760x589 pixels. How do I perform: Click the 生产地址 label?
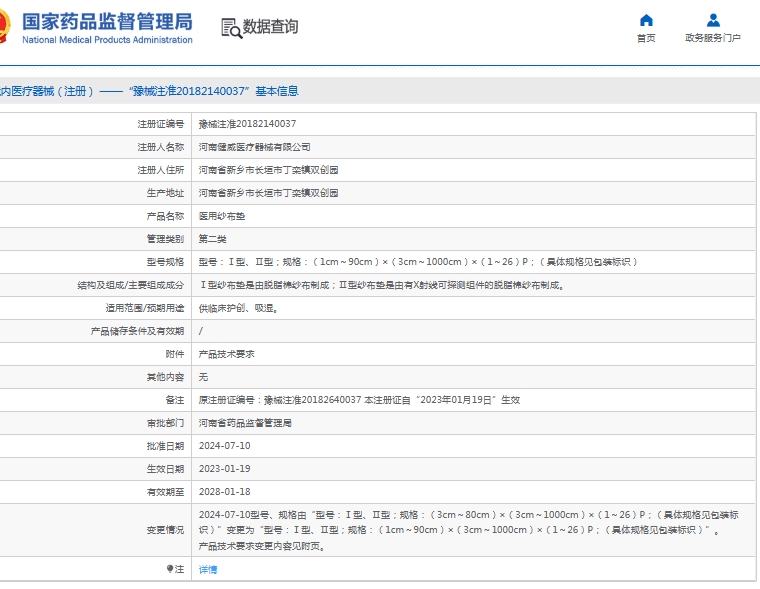point(165,193)
